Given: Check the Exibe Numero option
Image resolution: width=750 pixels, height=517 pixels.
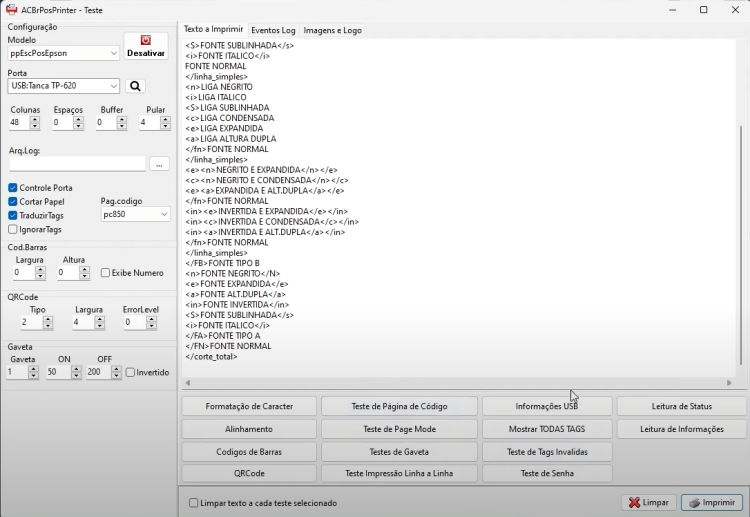Looking at the screenshot, I should (x=105, y=273).
